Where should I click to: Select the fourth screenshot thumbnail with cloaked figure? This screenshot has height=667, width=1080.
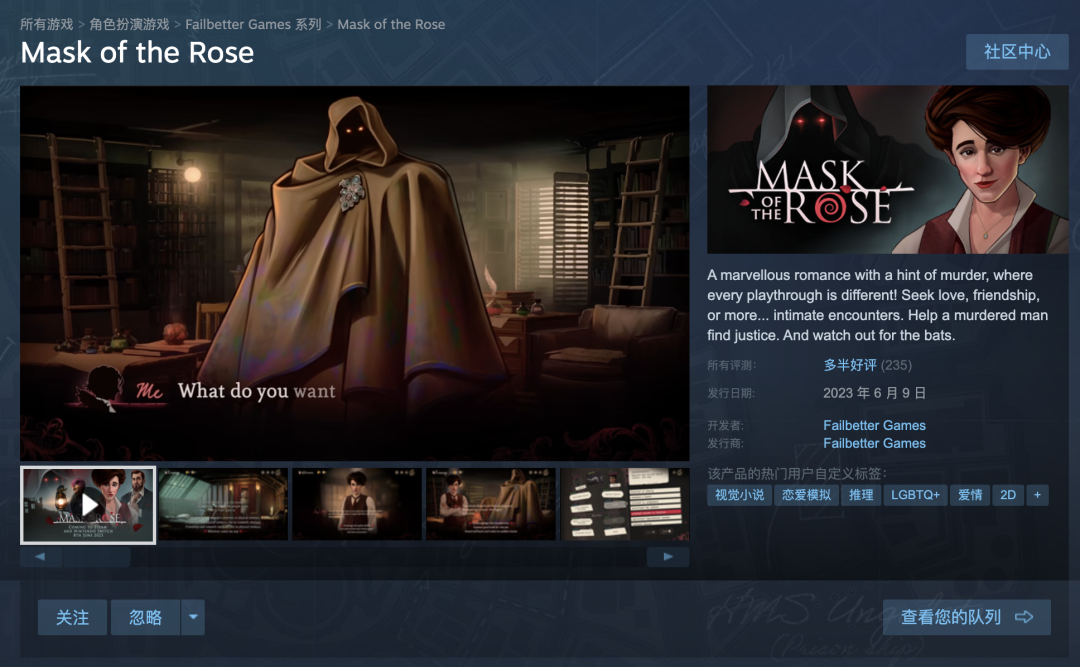[x=490, y=504]
